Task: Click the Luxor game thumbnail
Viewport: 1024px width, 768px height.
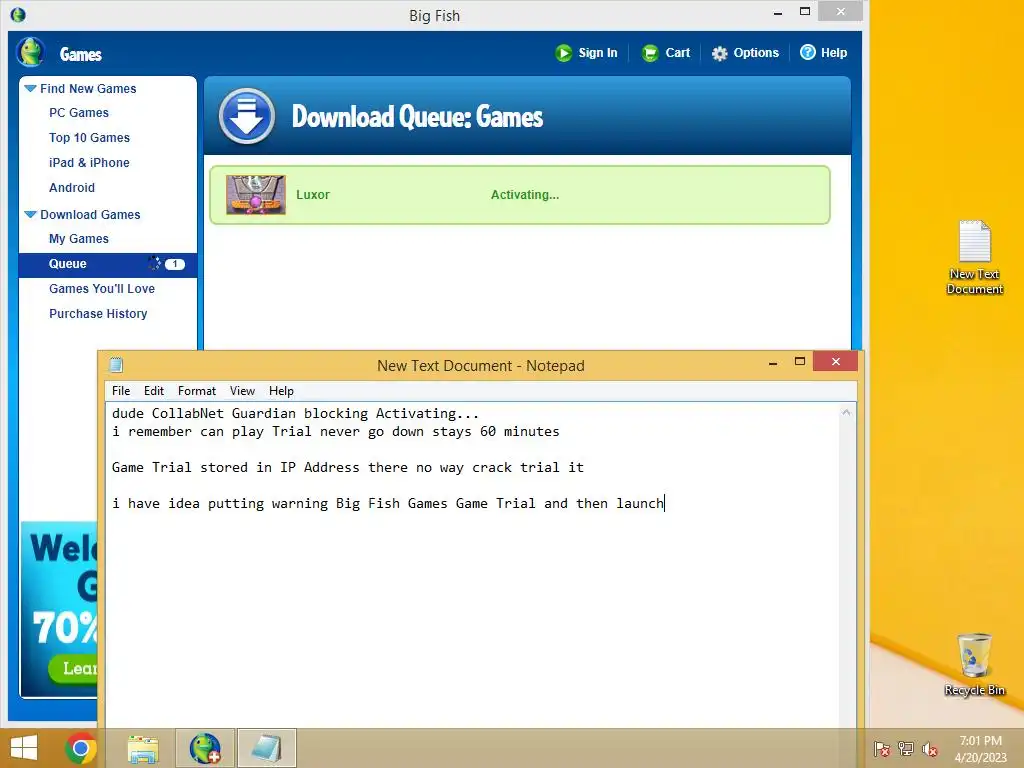Action: pyautogui.click(x=255, y=195)
